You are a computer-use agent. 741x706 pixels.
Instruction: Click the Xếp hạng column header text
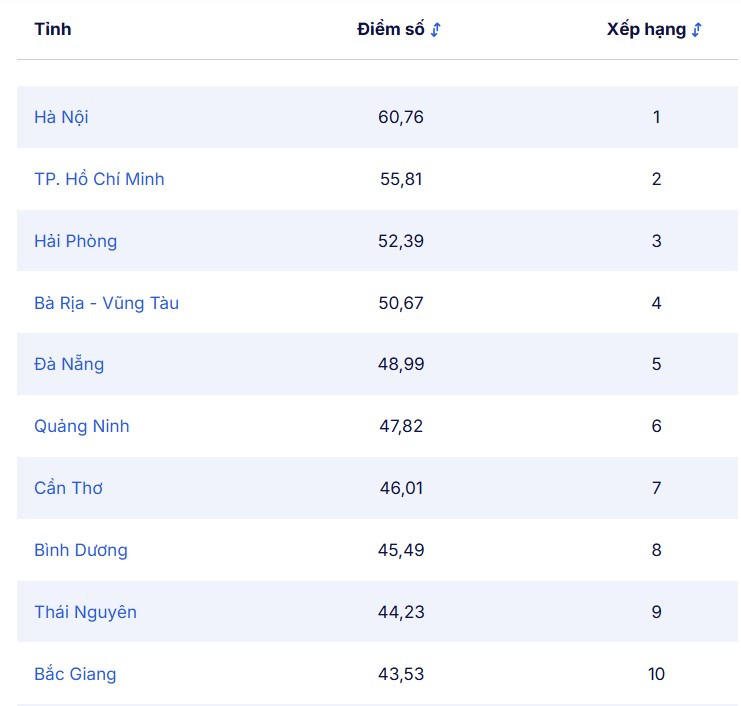coord(646,29)
